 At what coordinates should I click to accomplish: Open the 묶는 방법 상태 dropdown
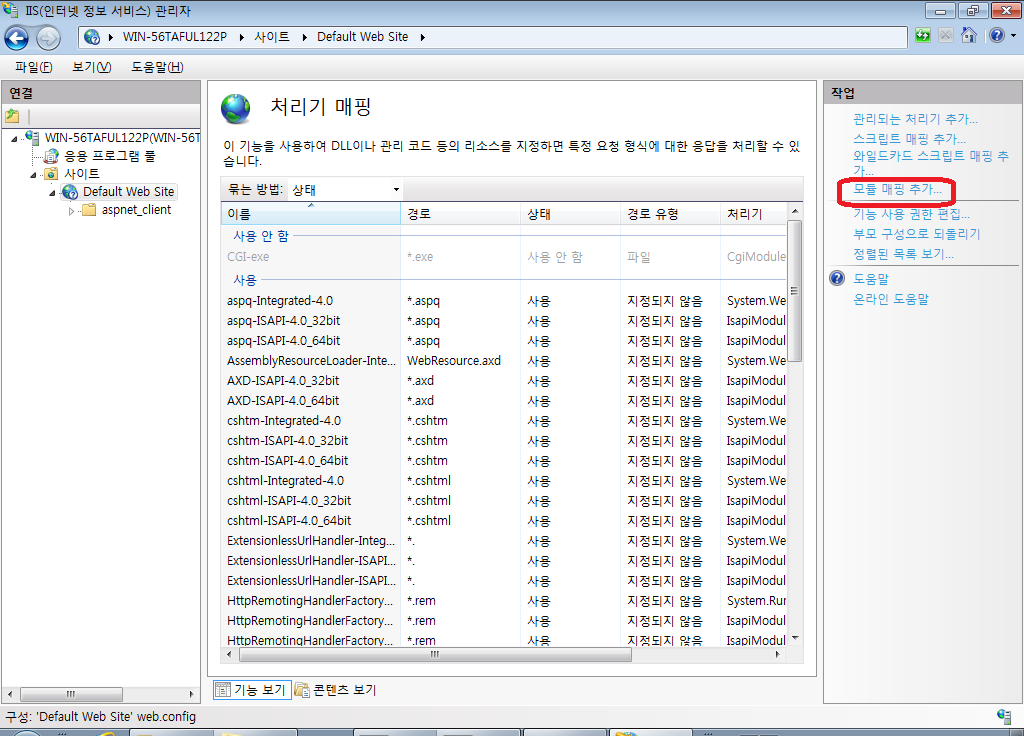pos(396,189)
